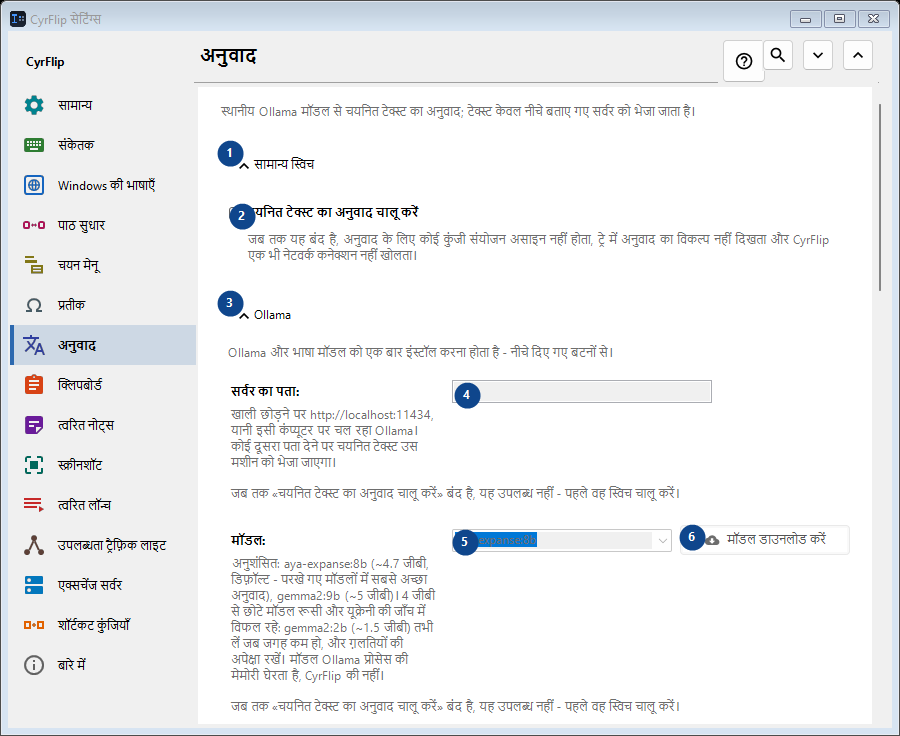This screenshot has width=900, height=736.
Task: Open the बारे में about page
Action: [x=103, y=665]
